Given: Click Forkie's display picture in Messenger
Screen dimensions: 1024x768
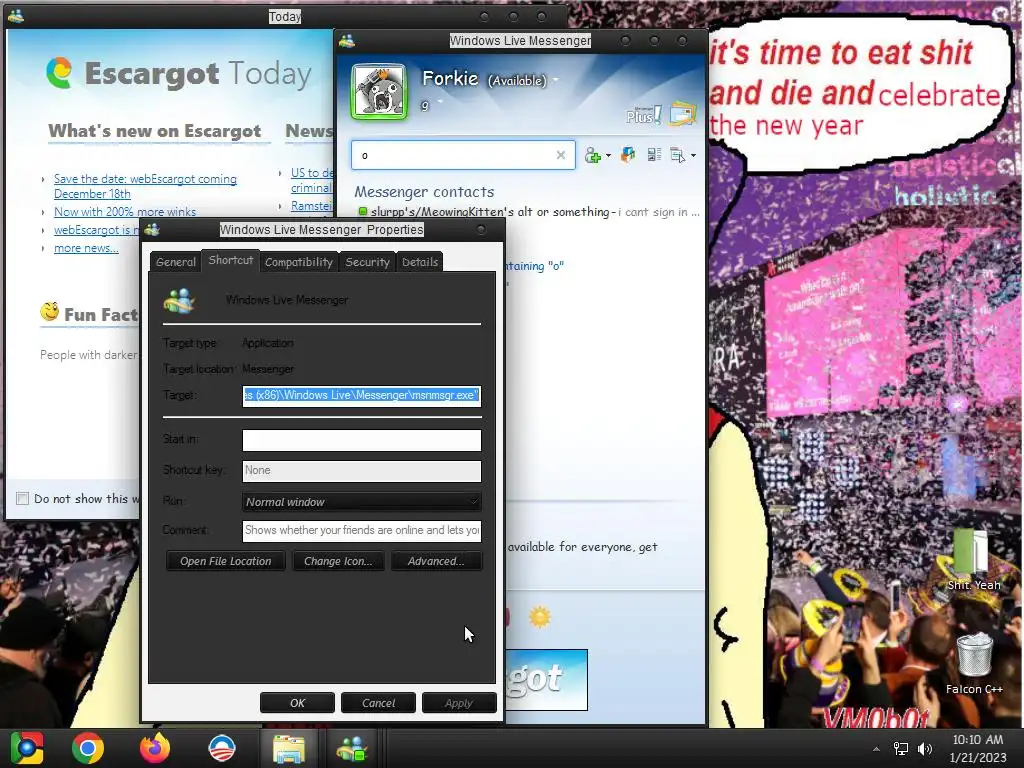Looking at the screenshot, I should 379,92.
